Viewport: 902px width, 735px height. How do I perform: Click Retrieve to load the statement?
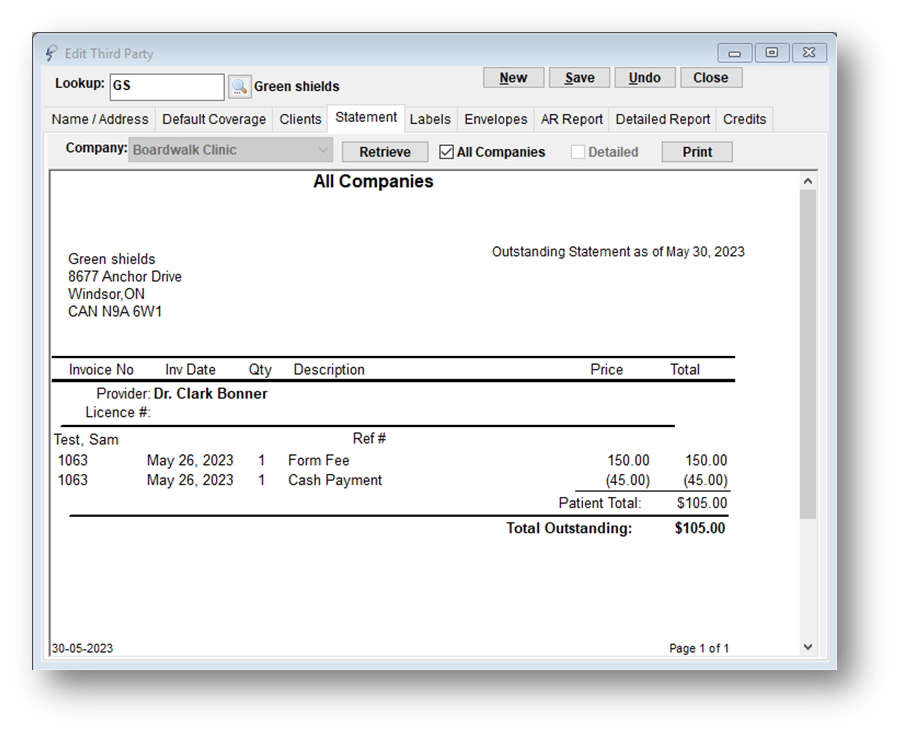pyautogui.click(x=385, y=152)
